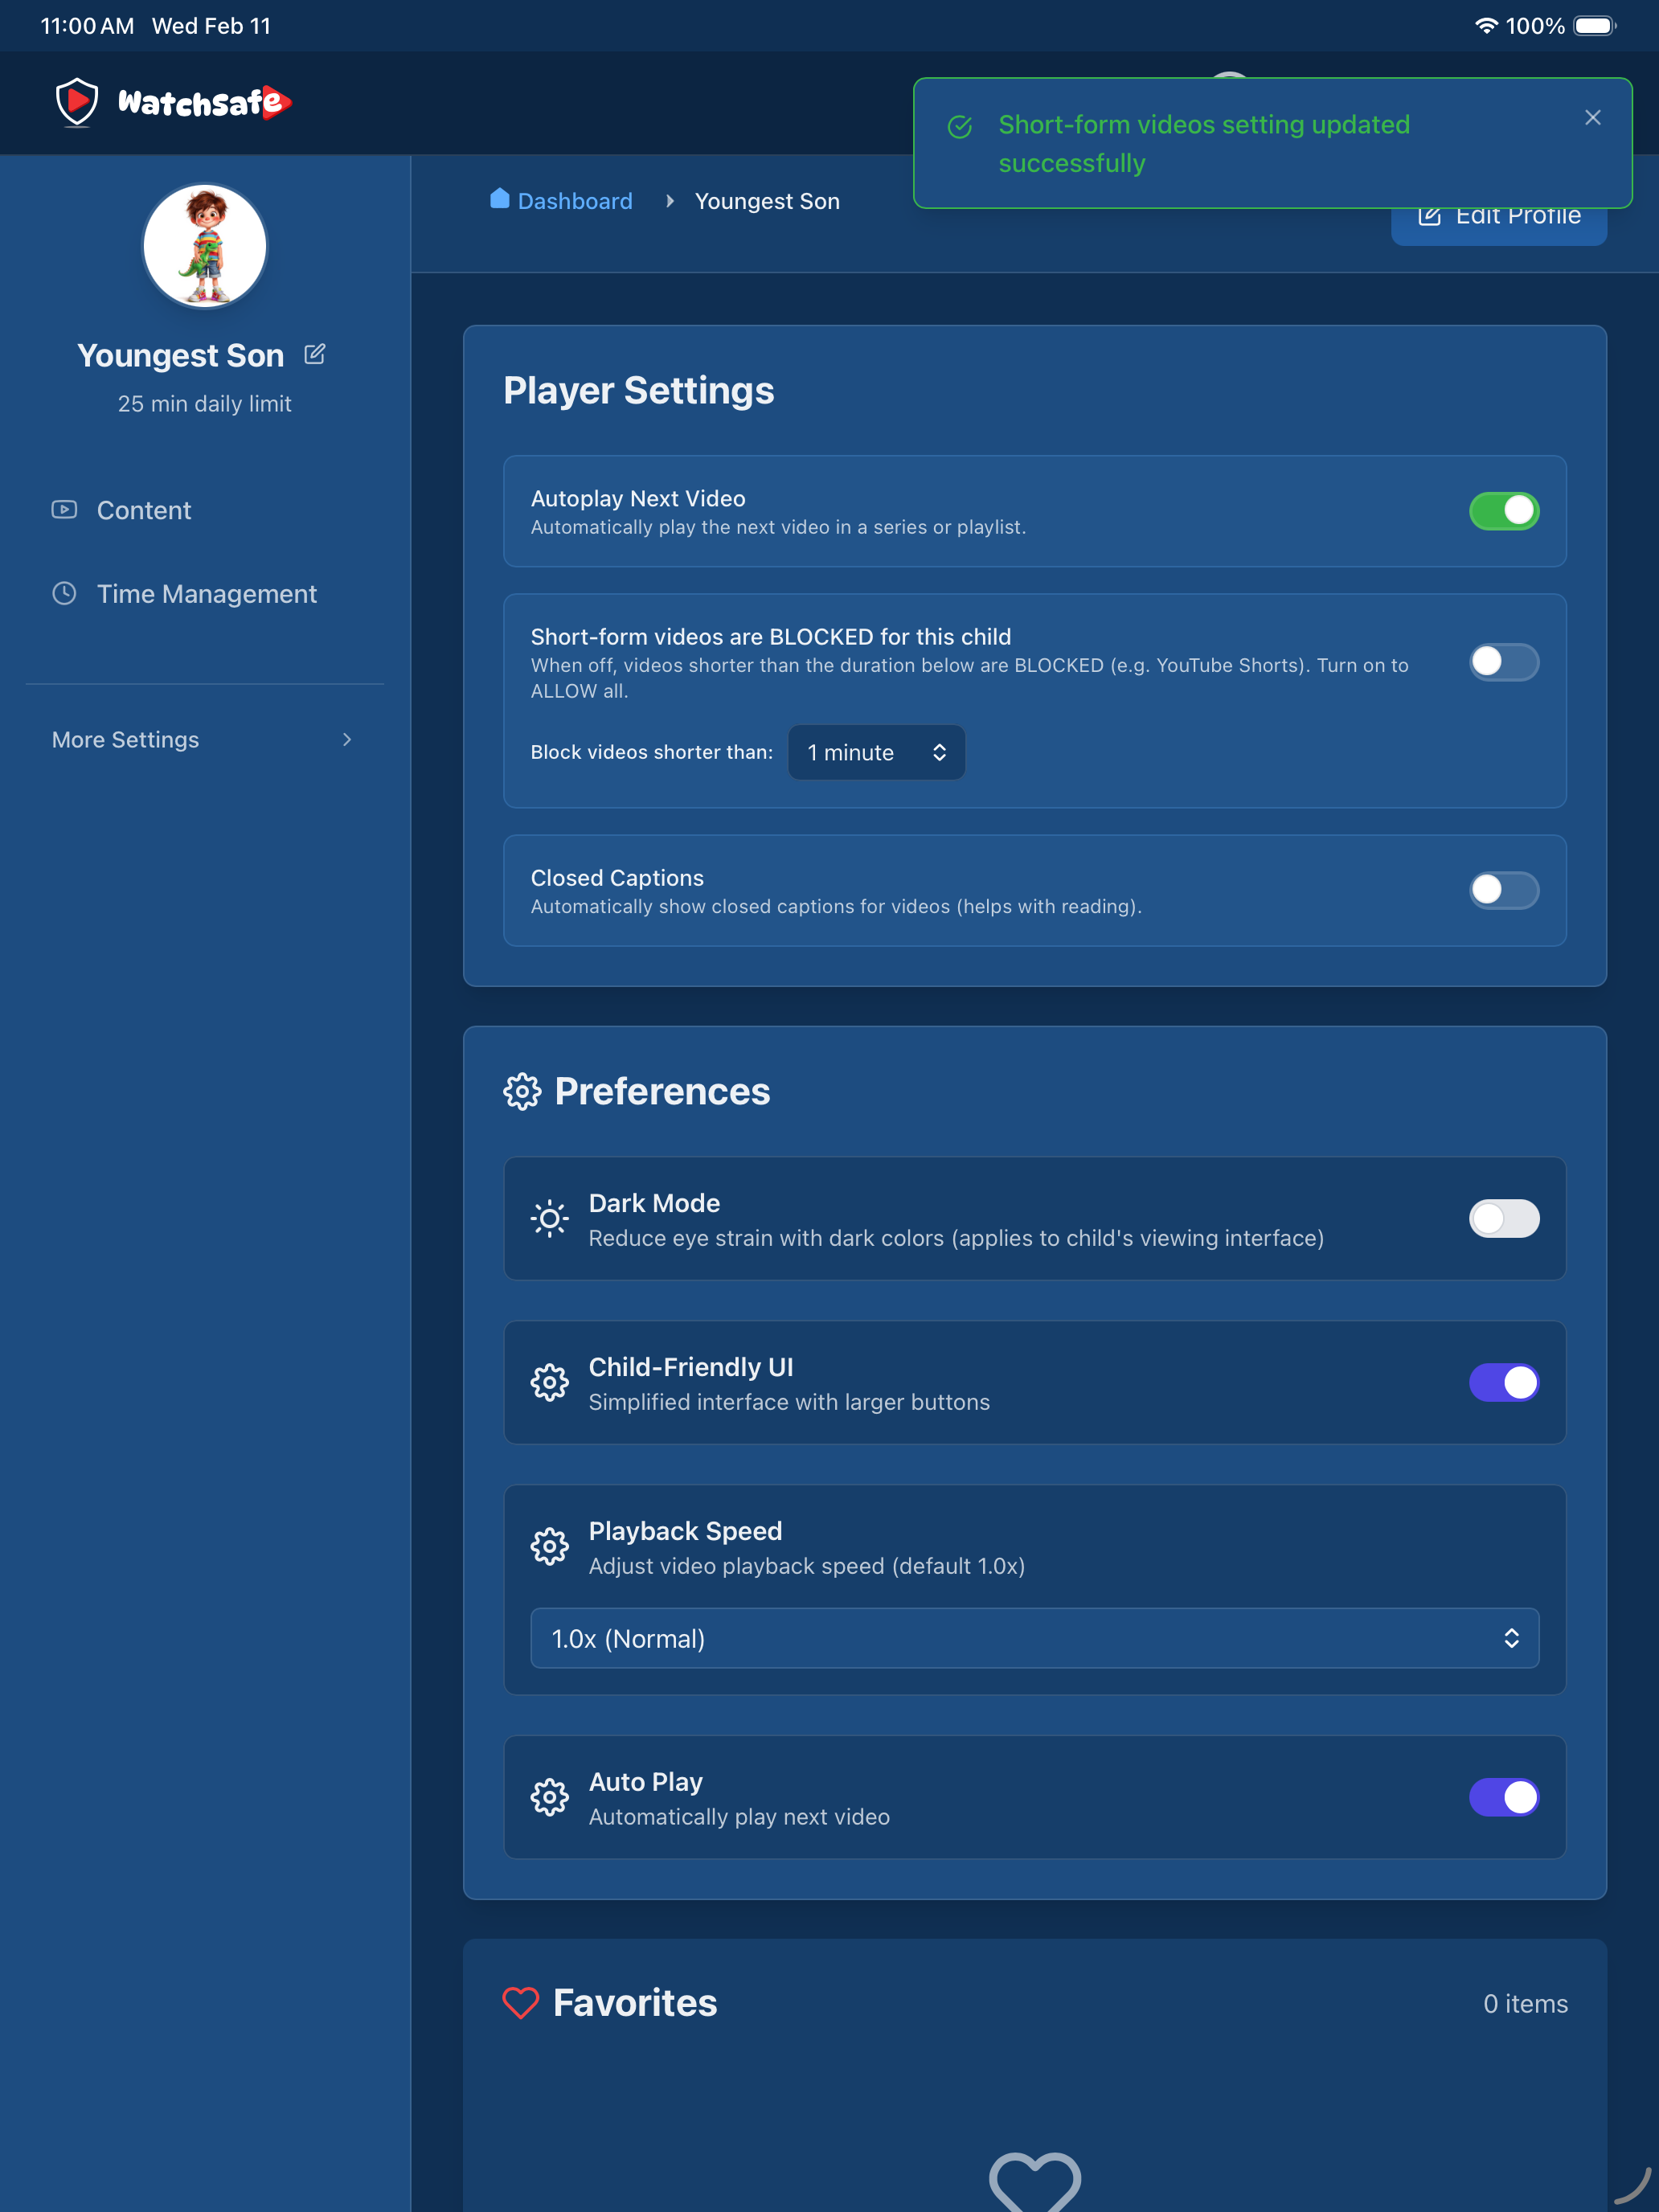Click the gear icon beside Playback Speed
1659x2212 pixels.
(x=549, y=1547)
